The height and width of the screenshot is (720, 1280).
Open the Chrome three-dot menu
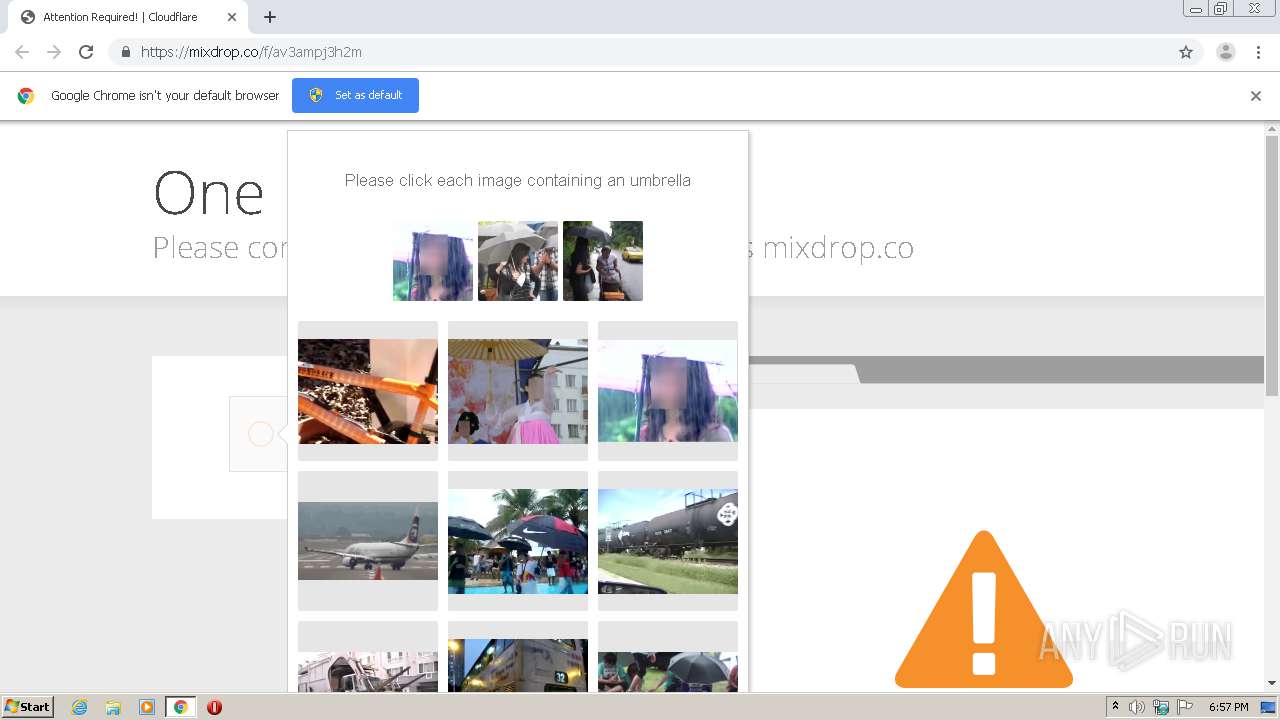[1258, 52]
